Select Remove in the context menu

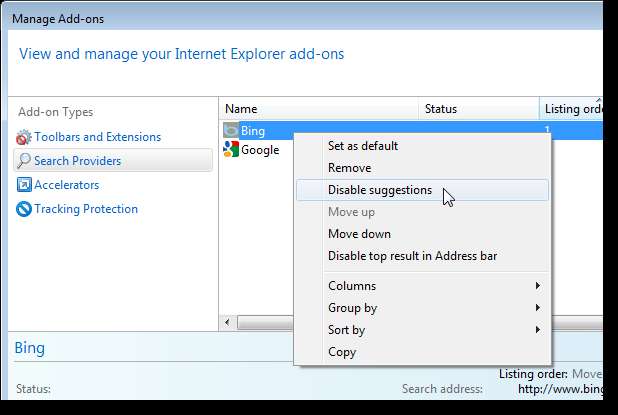tap(349, 168)
